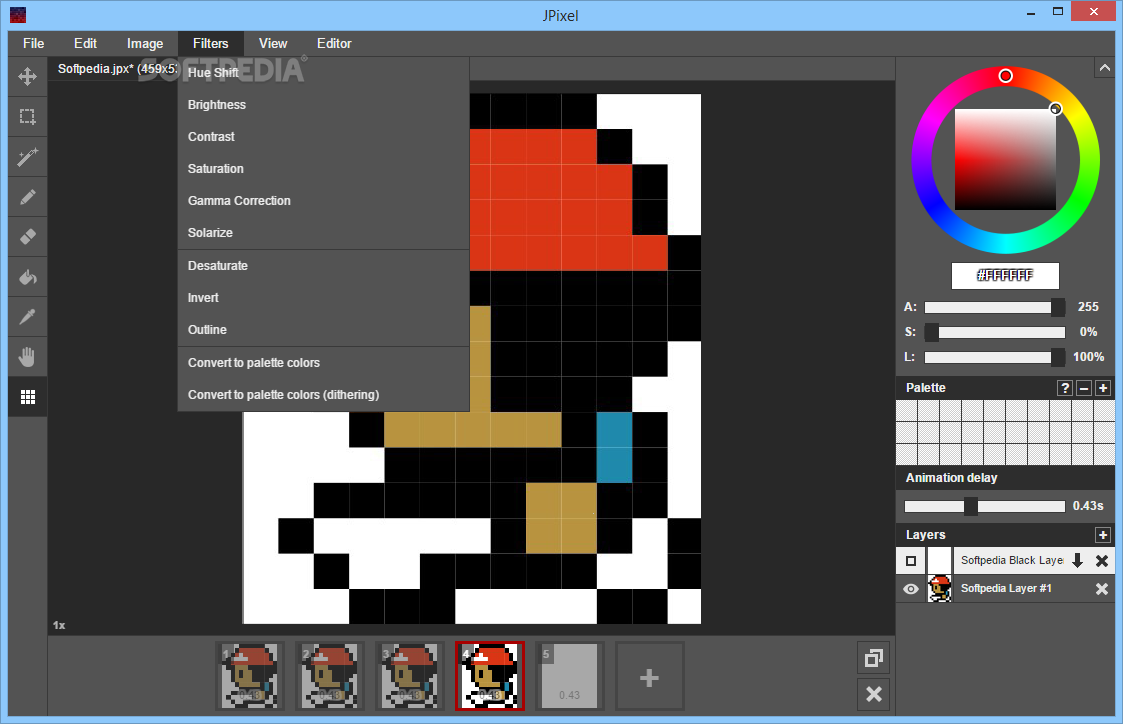
Task: Select the eyedropper color picker tool
Action: tap(28, 317)
